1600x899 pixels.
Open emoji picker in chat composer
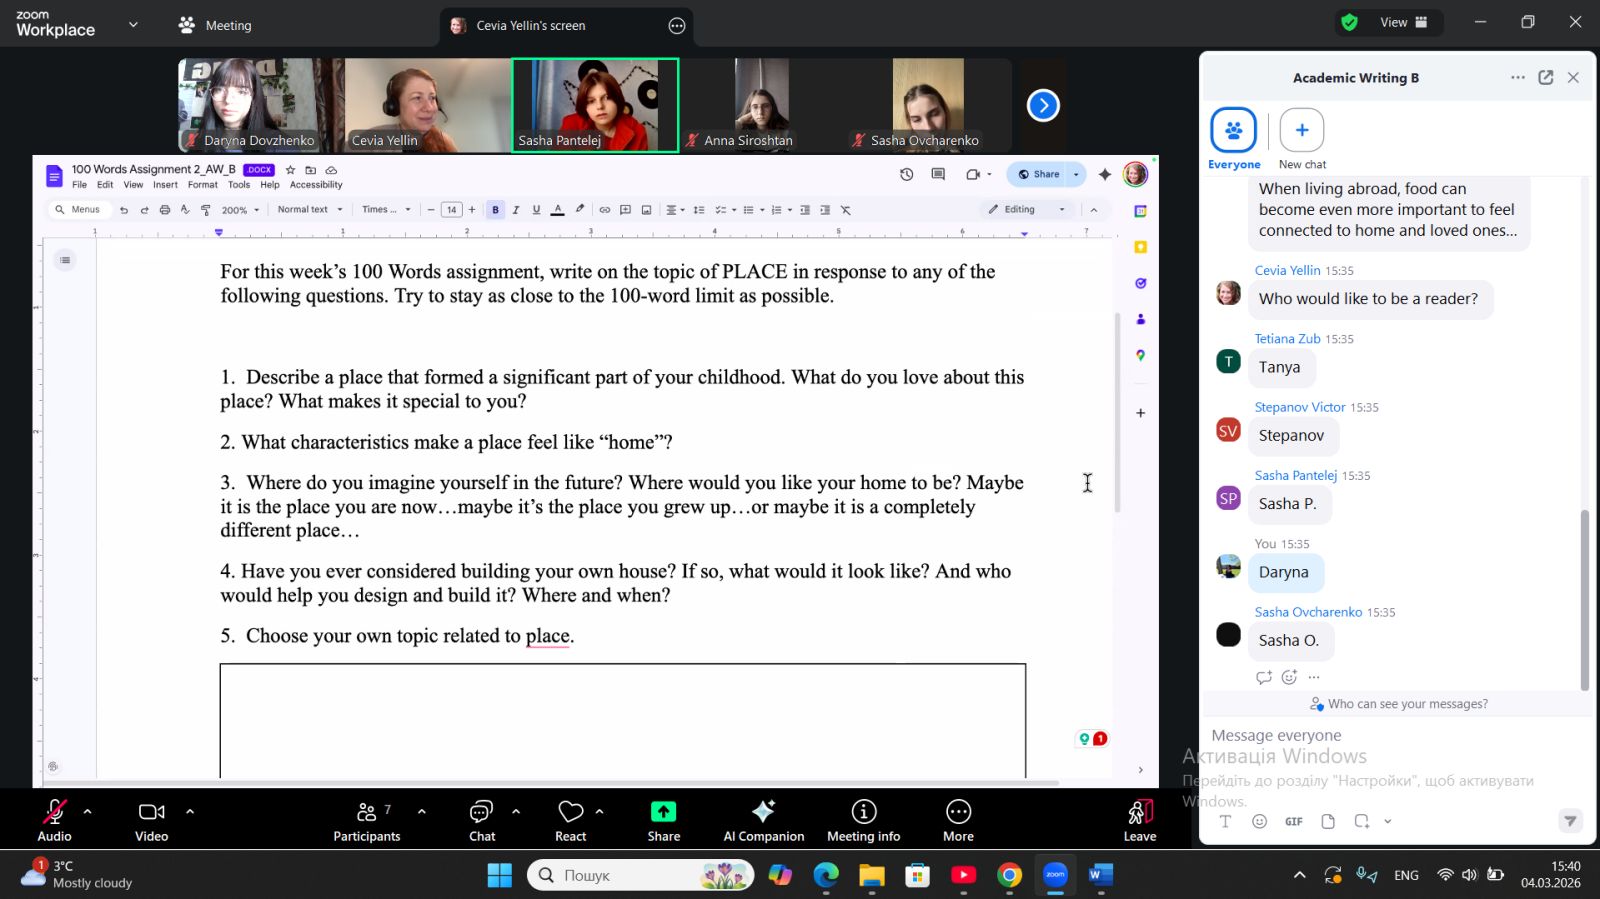(x=1259, y=821)
